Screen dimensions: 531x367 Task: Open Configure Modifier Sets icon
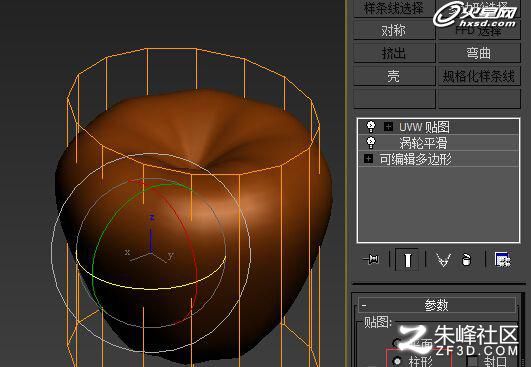(x=502, y=260)
